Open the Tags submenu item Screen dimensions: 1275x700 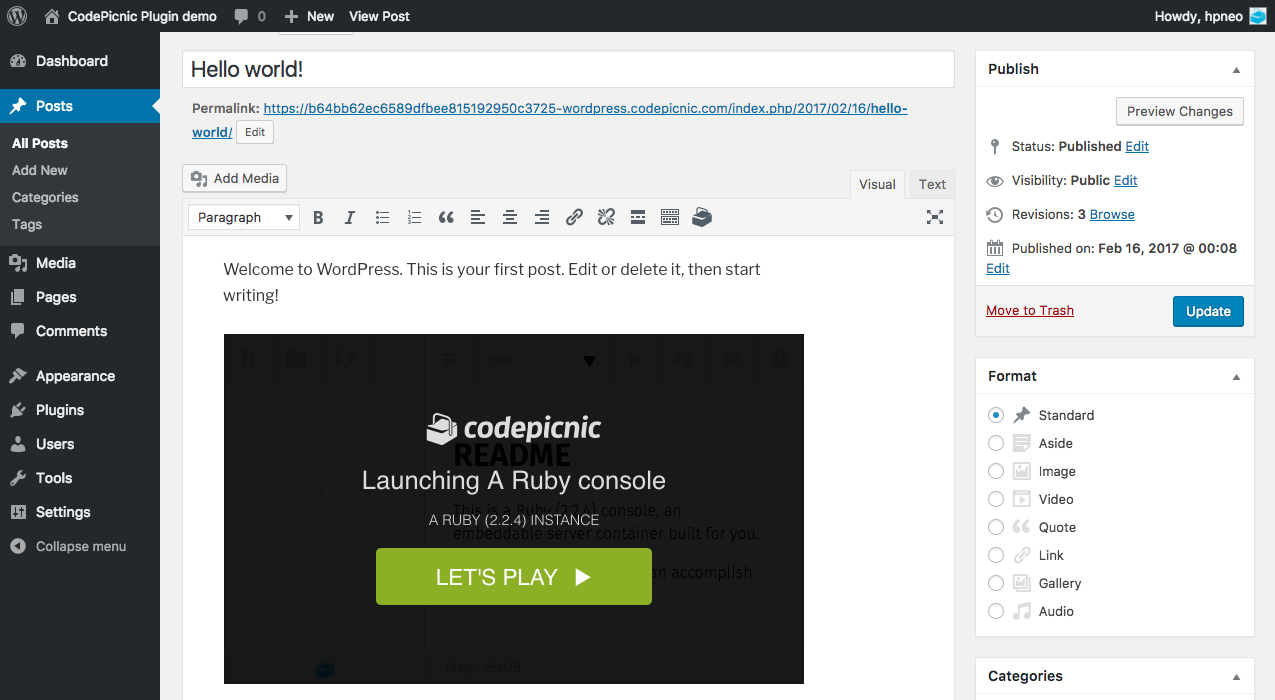(27, 224)
